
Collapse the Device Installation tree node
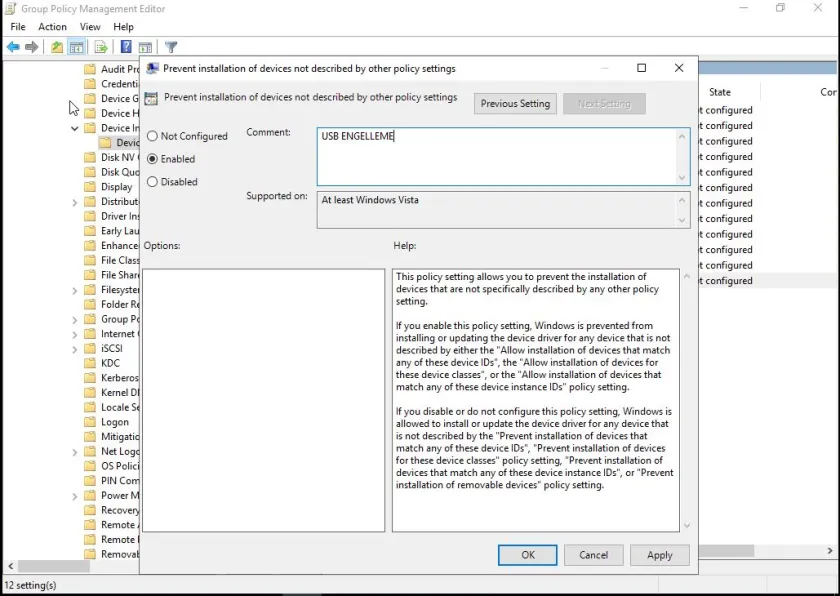[x=75, y=128]
